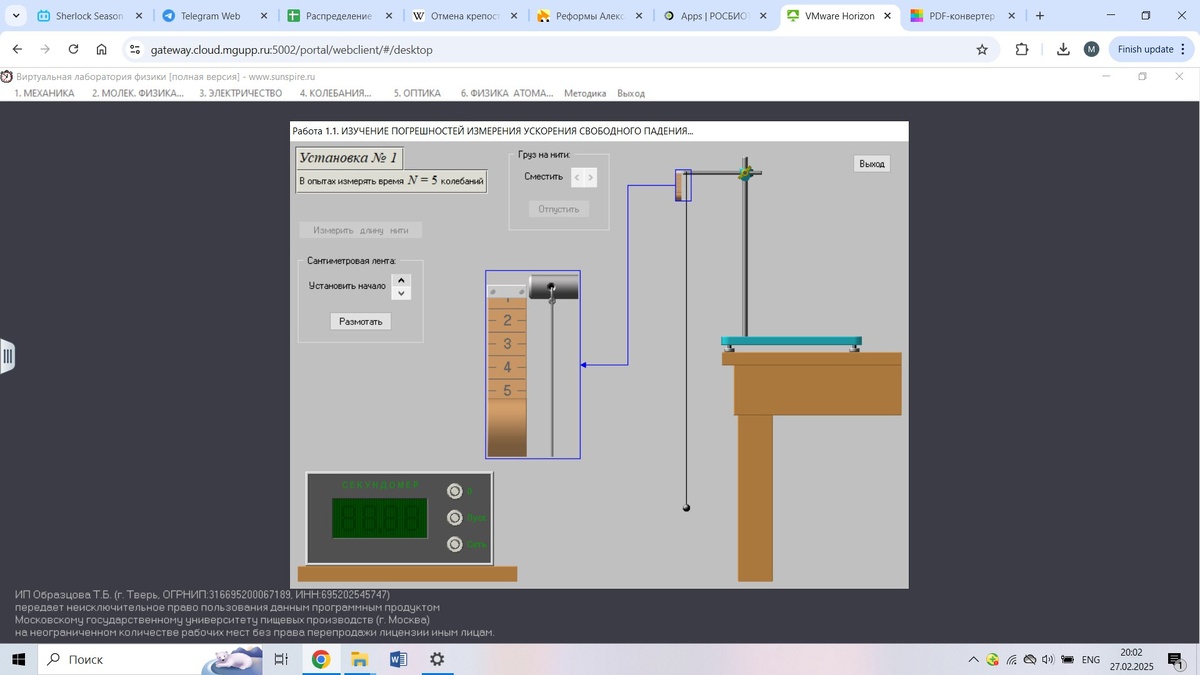The image size is (1200, 675).
Task: Open Settings gear from the taskbar
Action: tap(437, 659)
